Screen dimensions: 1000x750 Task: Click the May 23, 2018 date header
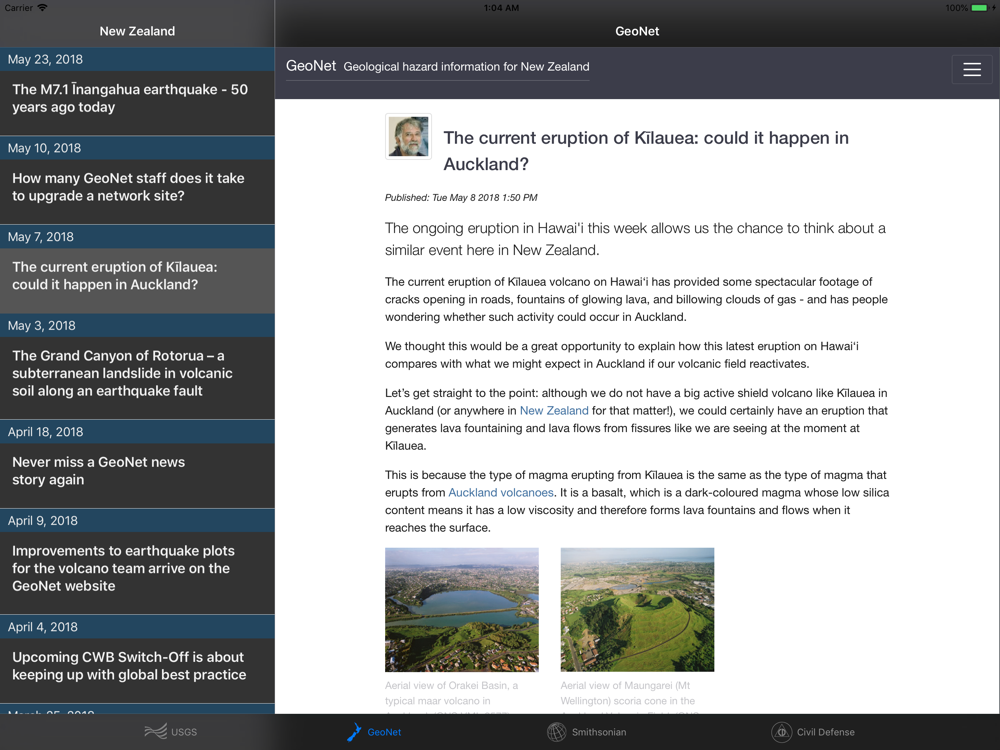point(137,59)
